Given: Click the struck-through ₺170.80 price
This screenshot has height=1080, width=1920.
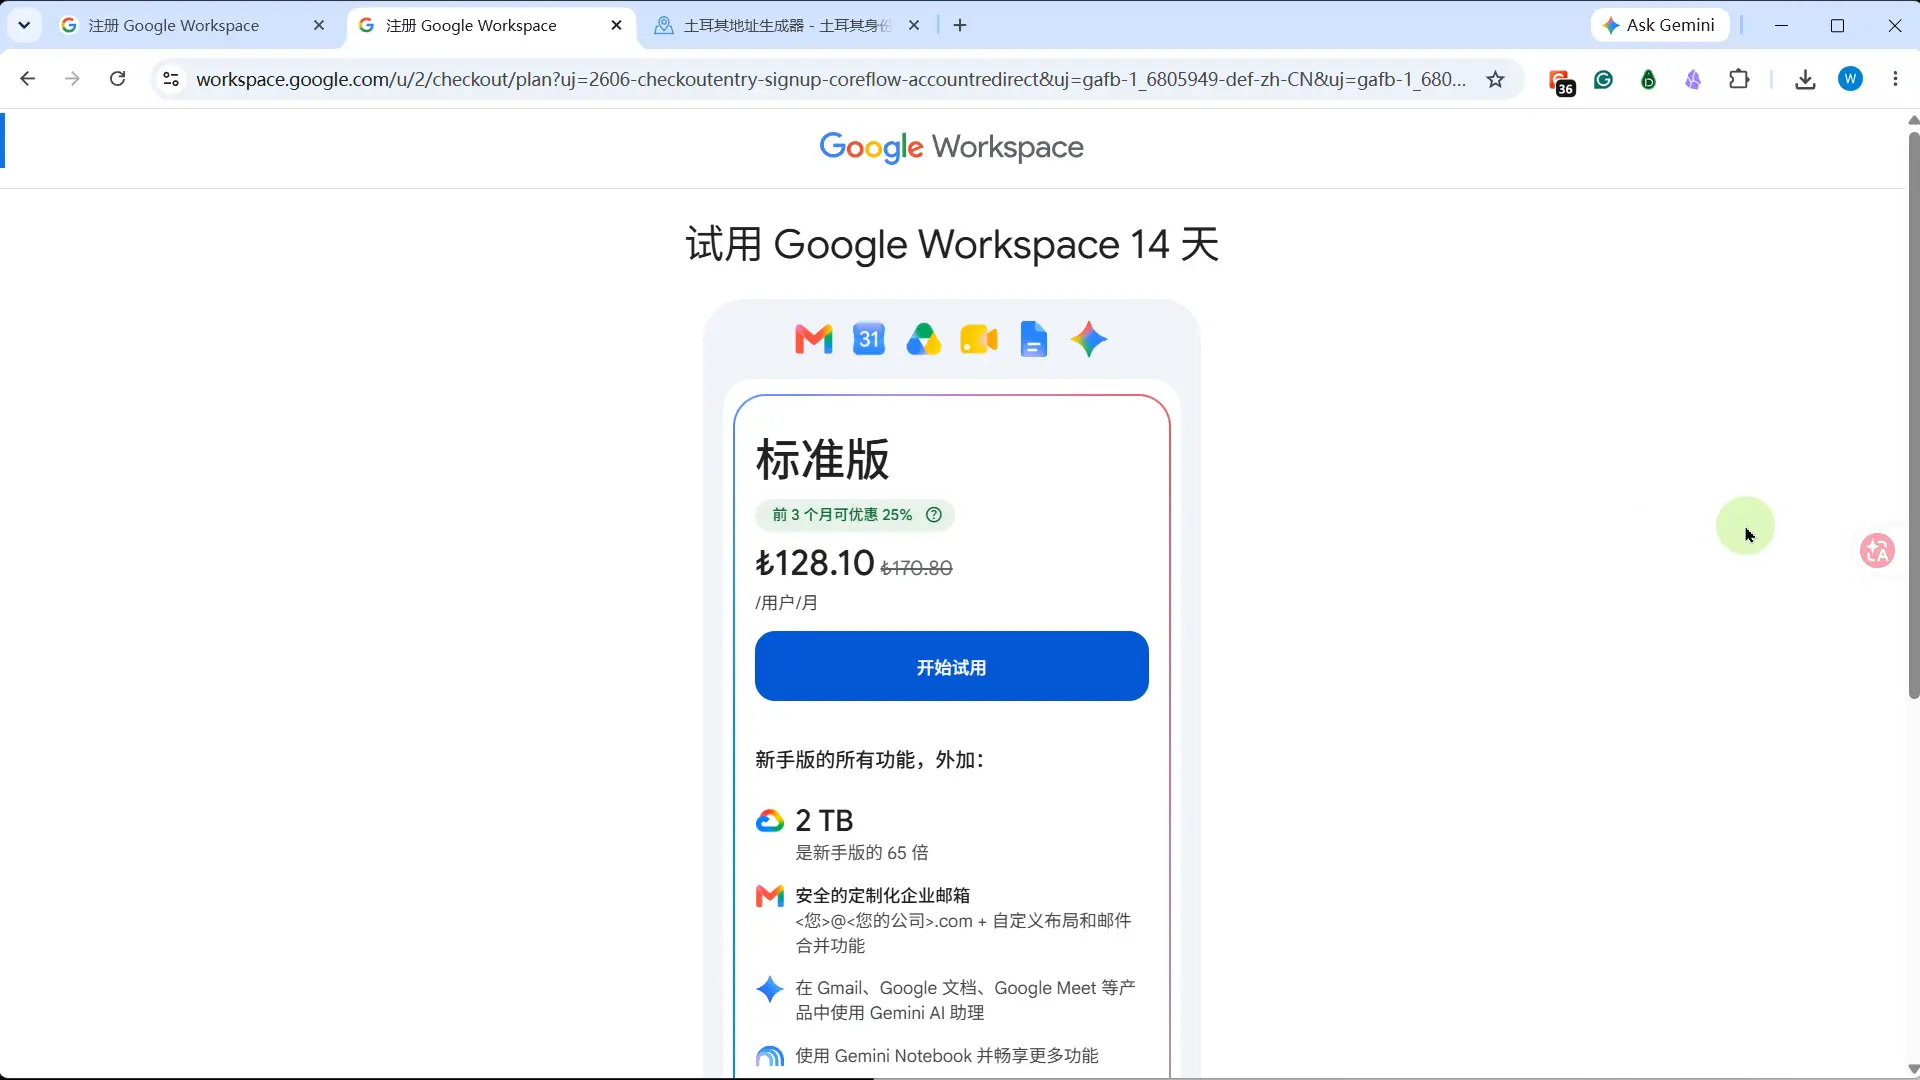Looking at the screenshot, I should point(916,568).
